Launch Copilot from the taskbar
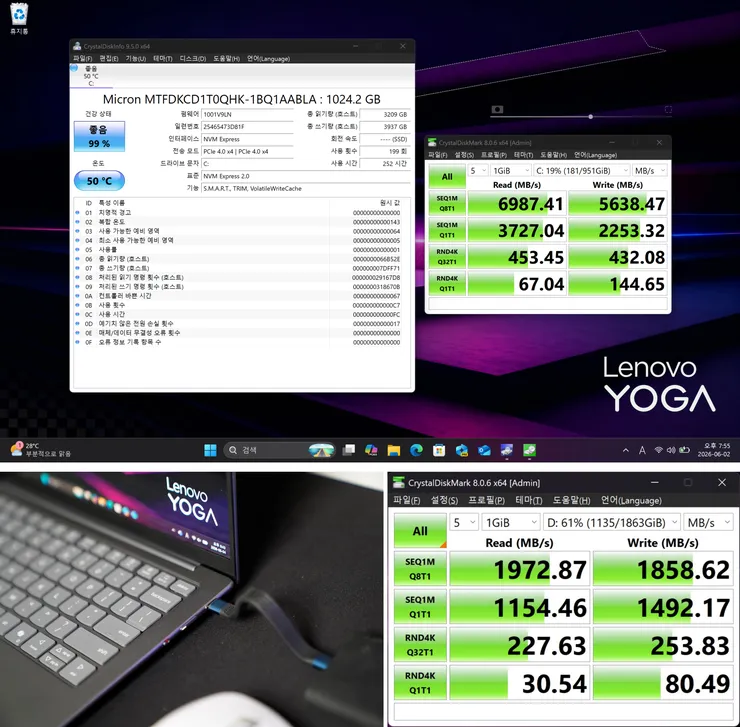 click(x=371, y=450)
